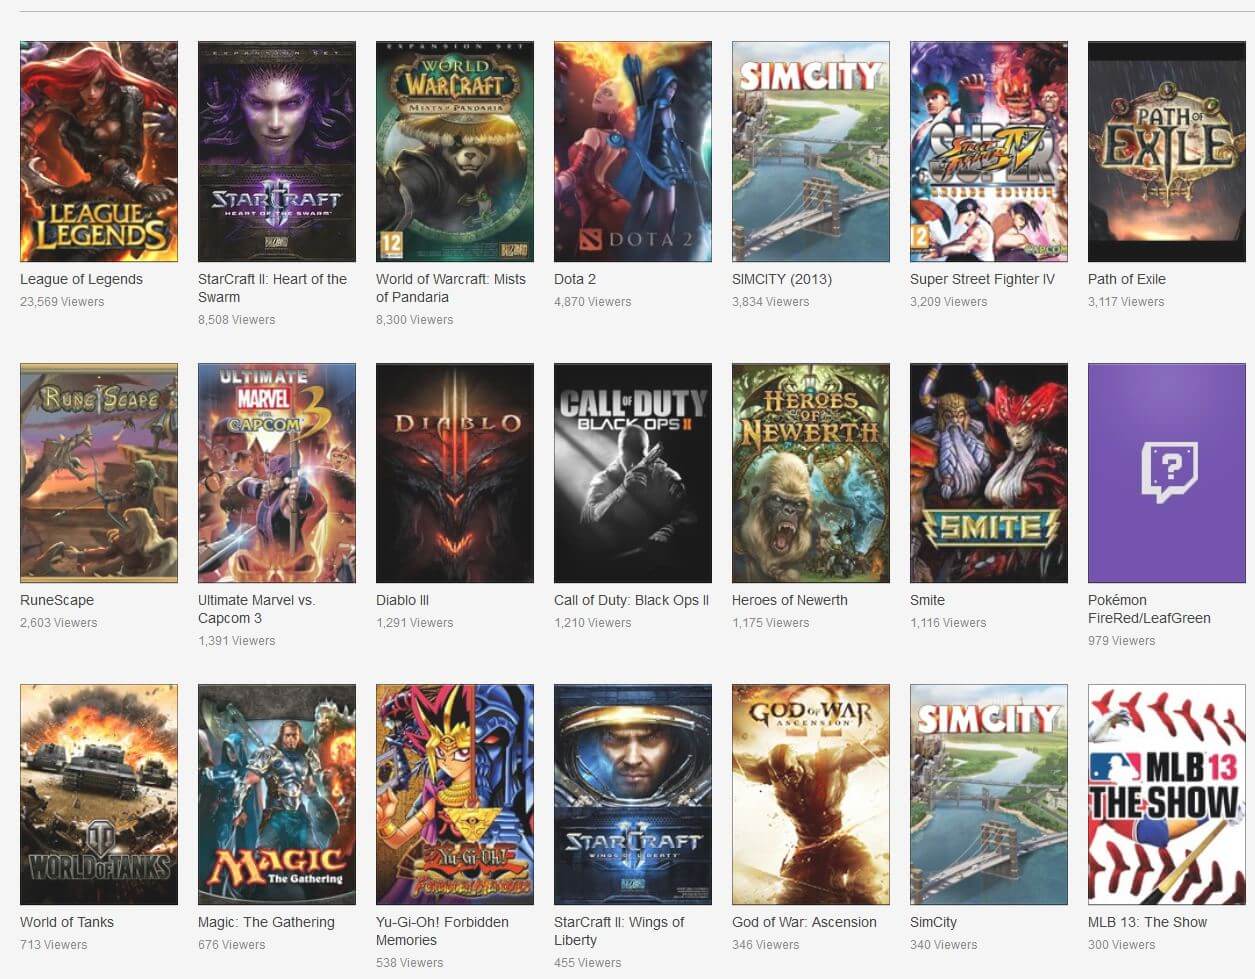Open the Magic: The Gathering title link
The image size is (1255, 979).
coord(265,922)
